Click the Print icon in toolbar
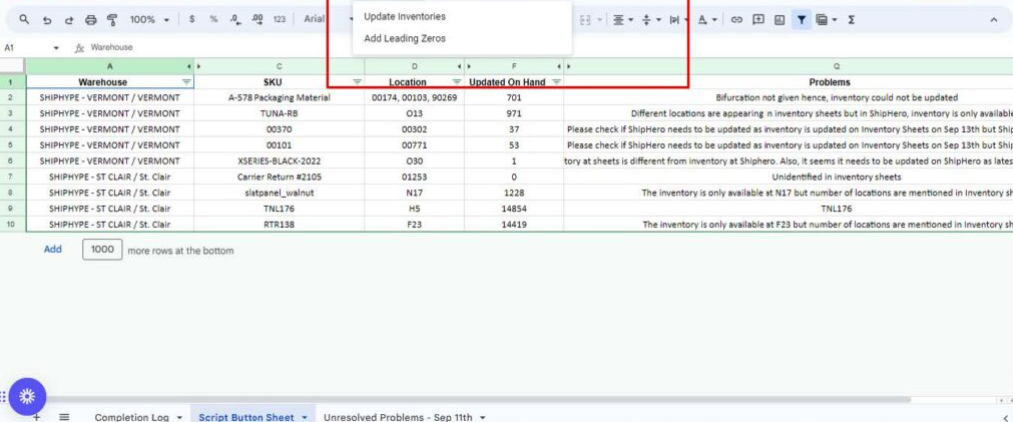The width and height of the screenshot is (1013, 422). 91,19
